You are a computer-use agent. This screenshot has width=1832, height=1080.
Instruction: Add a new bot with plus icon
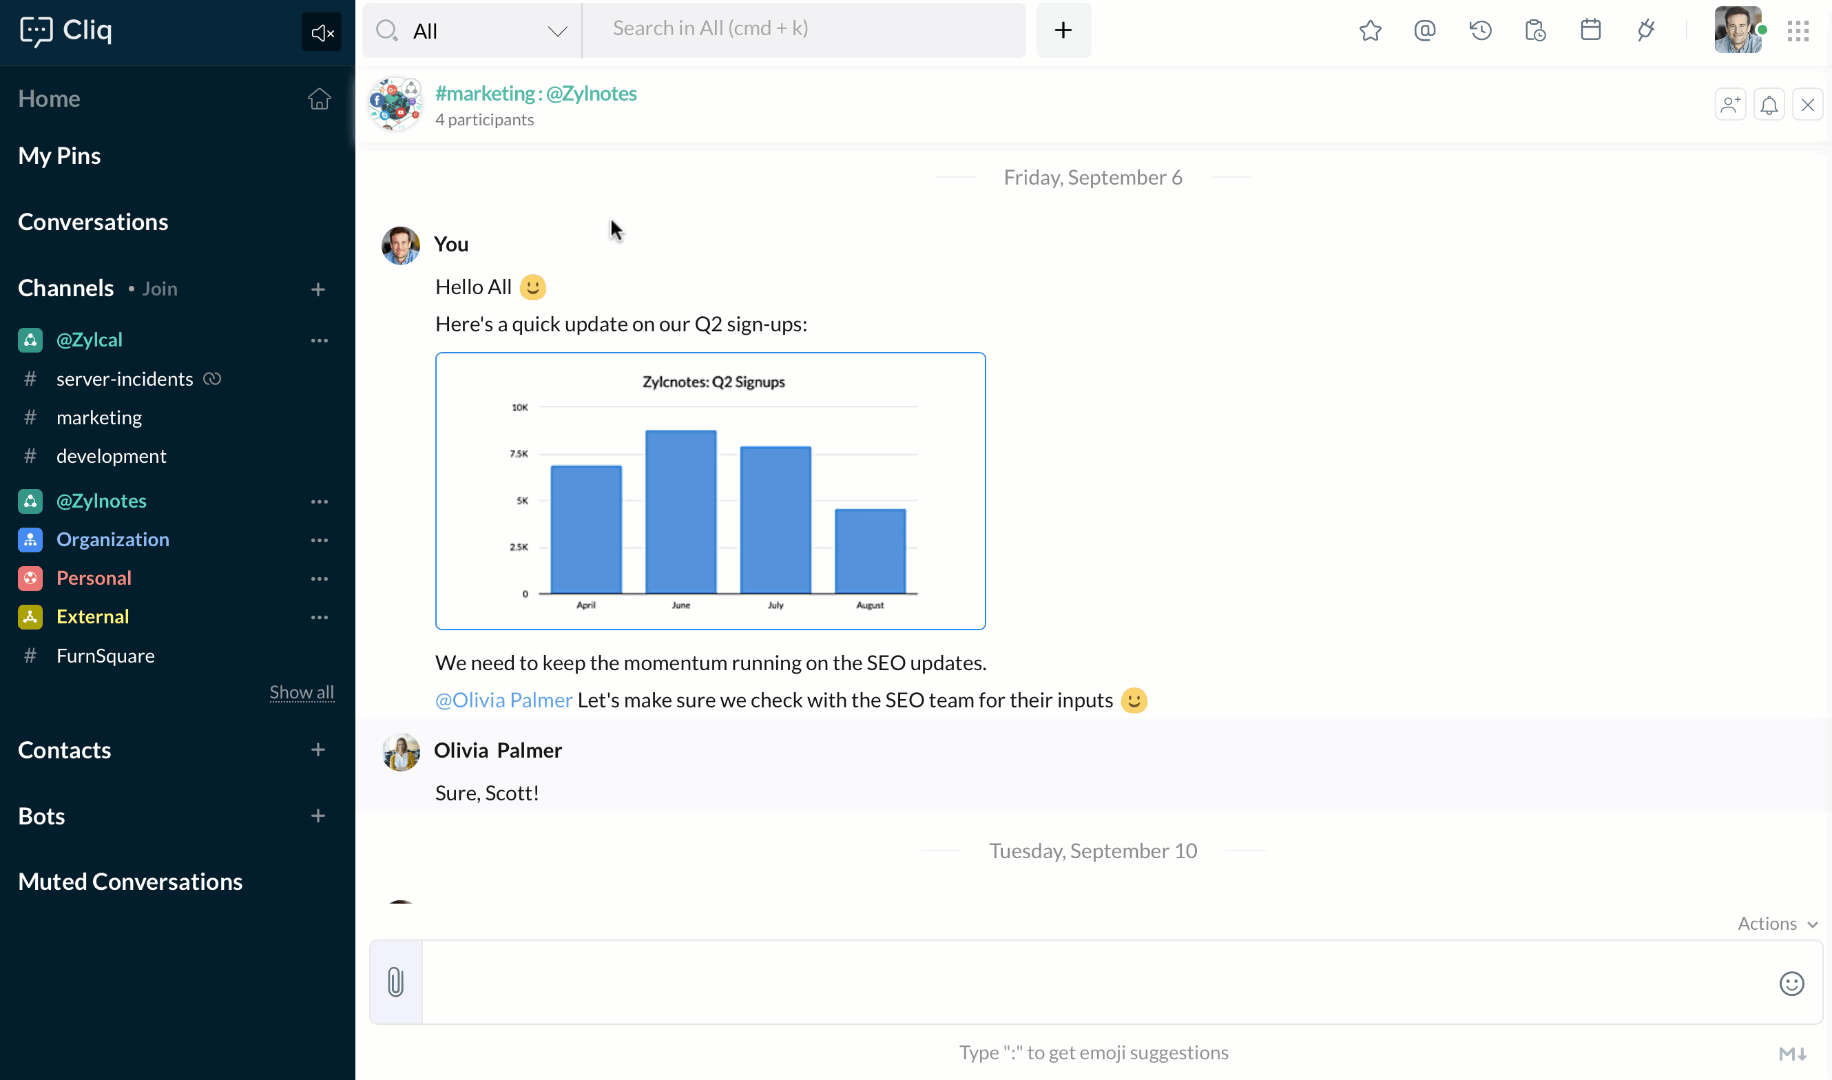[318, 816]
